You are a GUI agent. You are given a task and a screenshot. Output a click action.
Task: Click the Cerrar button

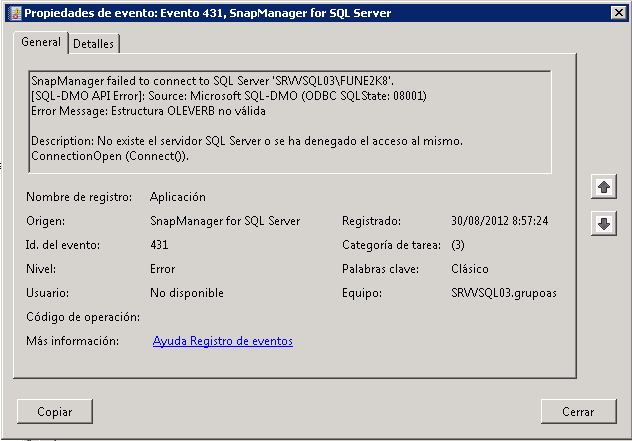tap(578, 411)
